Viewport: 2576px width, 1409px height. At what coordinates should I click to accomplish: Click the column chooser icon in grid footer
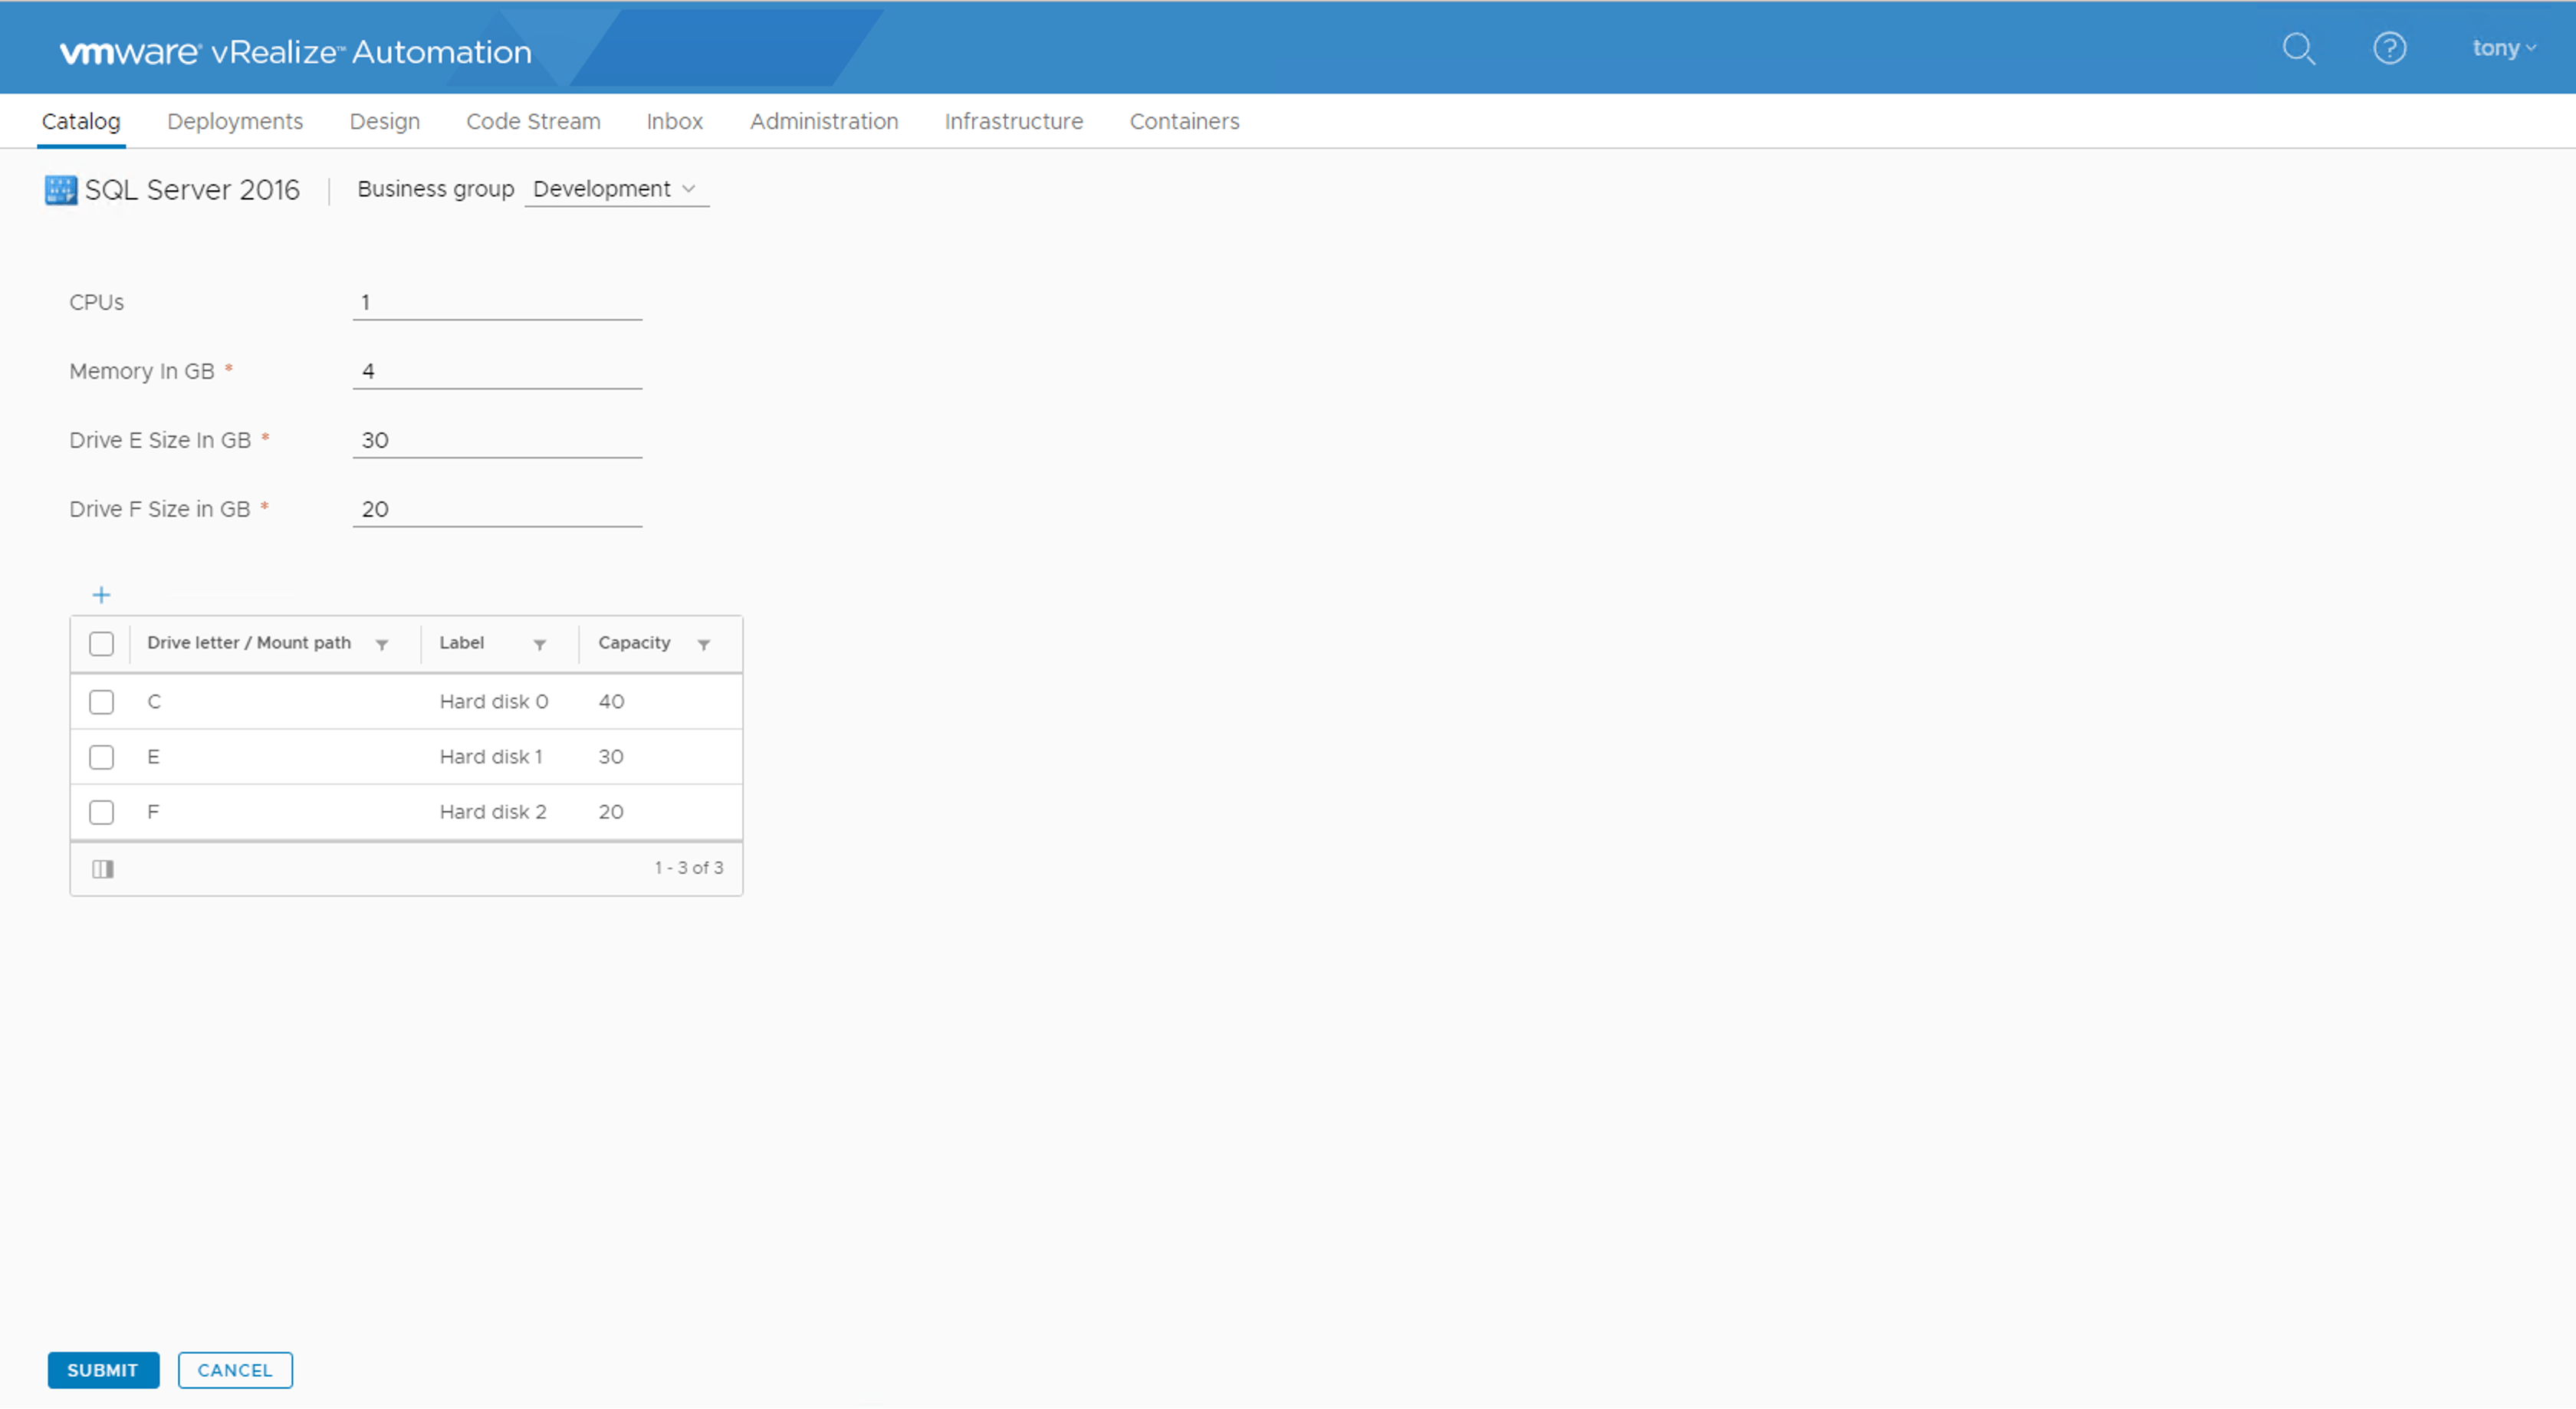(103, 868)
